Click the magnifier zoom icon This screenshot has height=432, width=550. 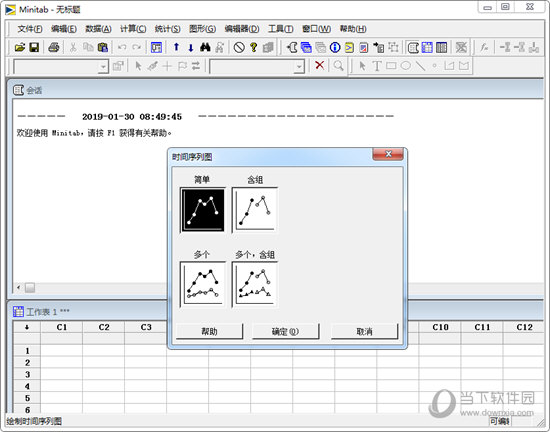(338, 66)
